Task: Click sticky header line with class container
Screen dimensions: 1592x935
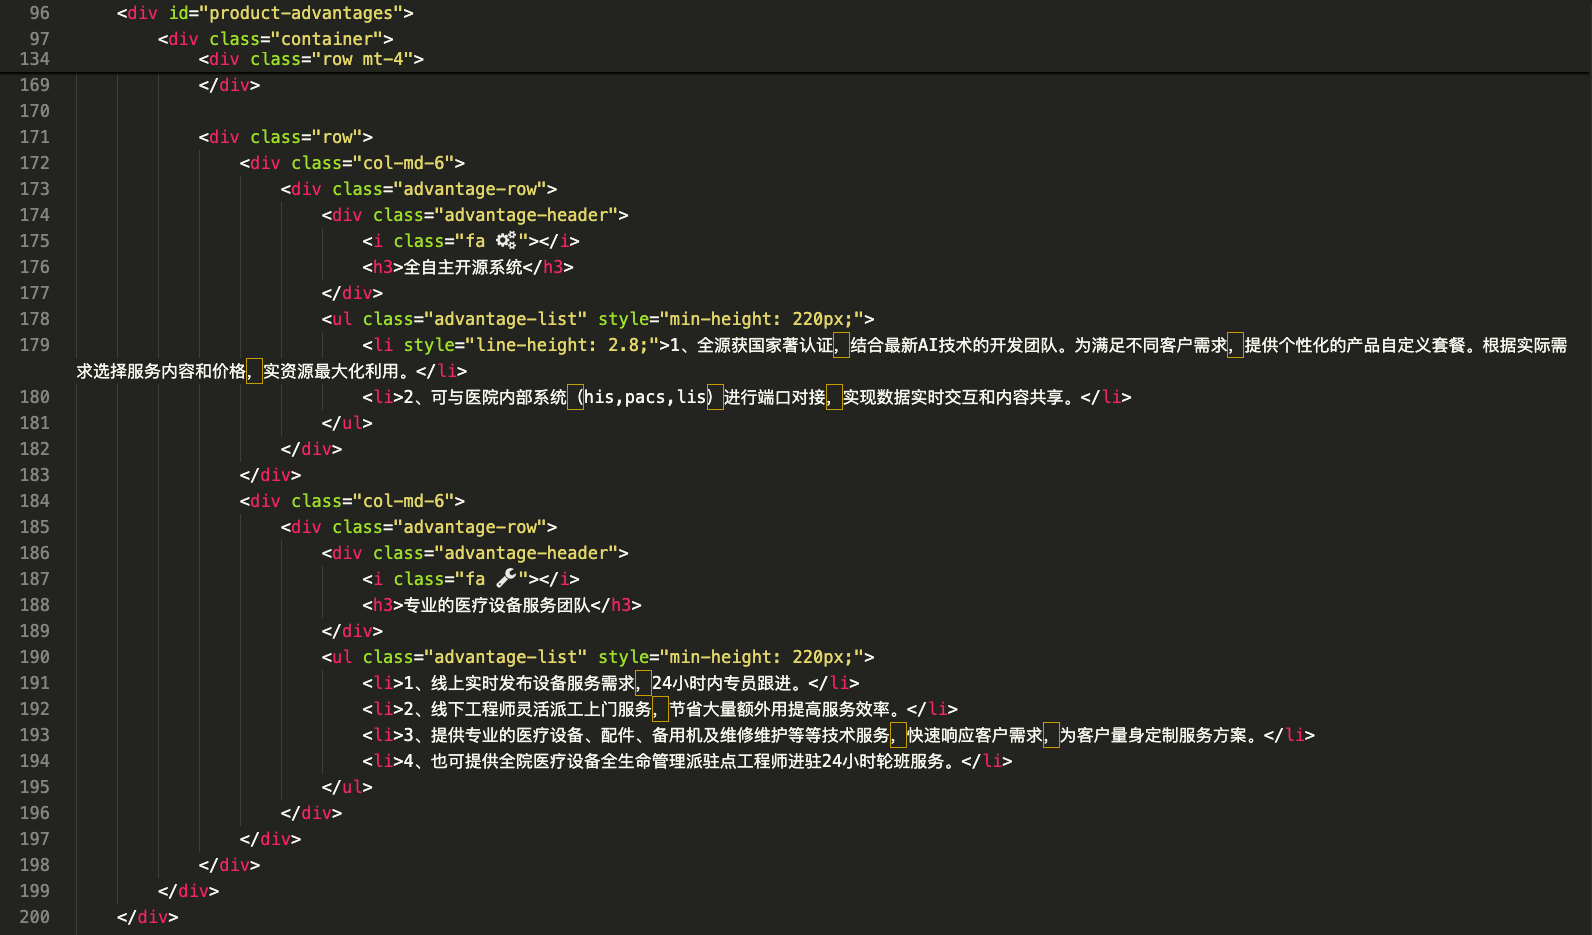Action: 275,39
